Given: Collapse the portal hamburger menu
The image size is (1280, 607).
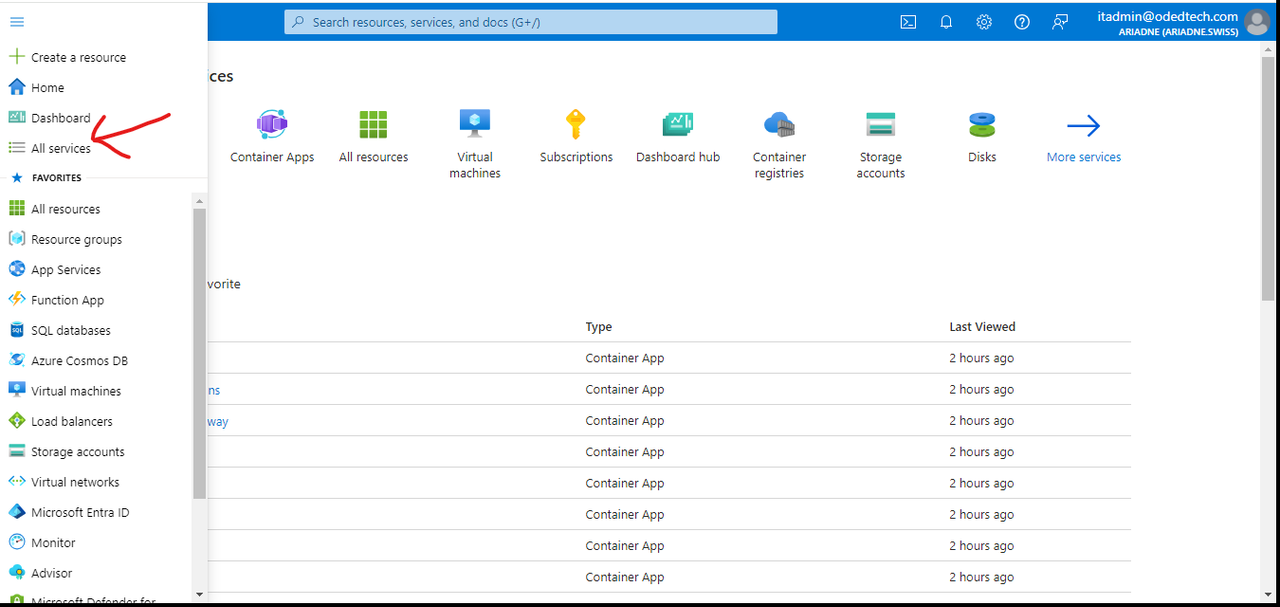Looking at the screenshot, I should point(17,21).
